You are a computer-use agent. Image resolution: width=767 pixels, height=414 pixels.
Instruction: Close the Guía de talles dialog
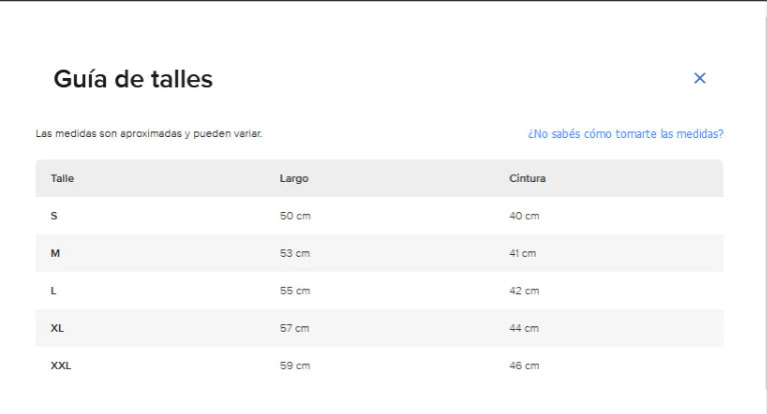(700, 79)
